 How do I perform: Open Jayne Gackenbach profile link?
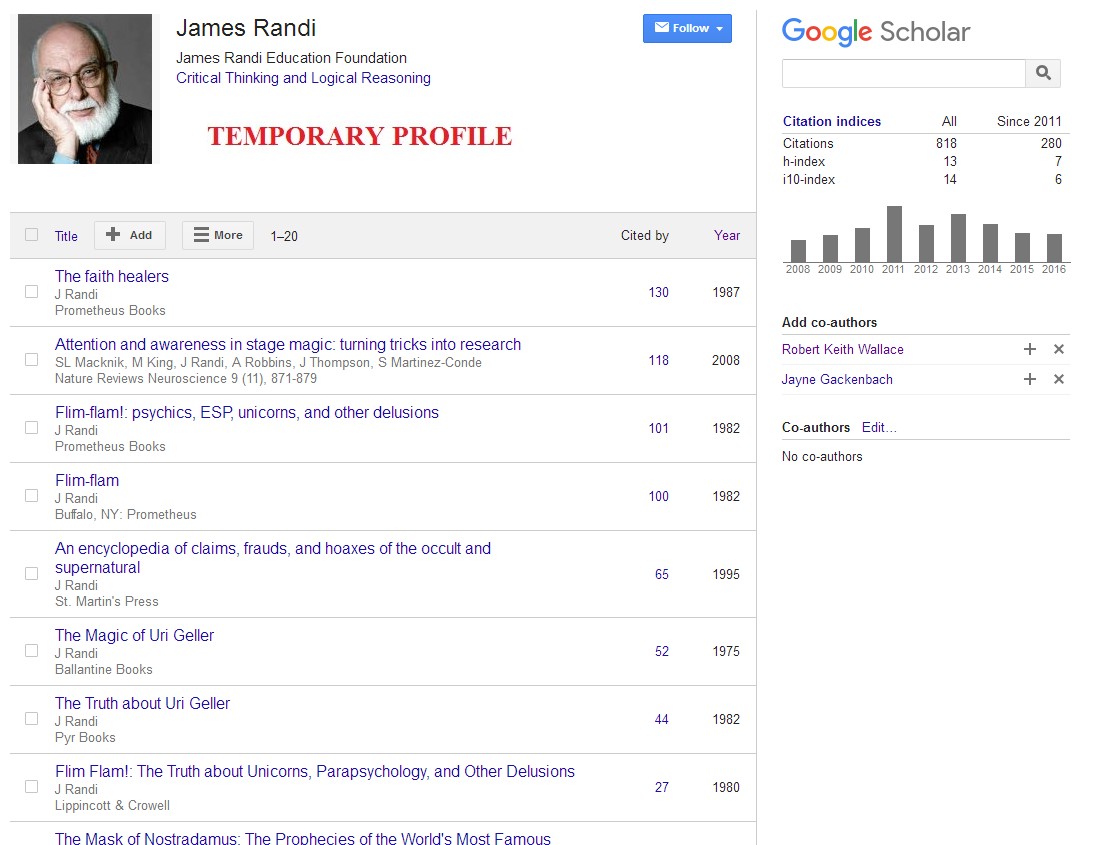pos(837,379)
